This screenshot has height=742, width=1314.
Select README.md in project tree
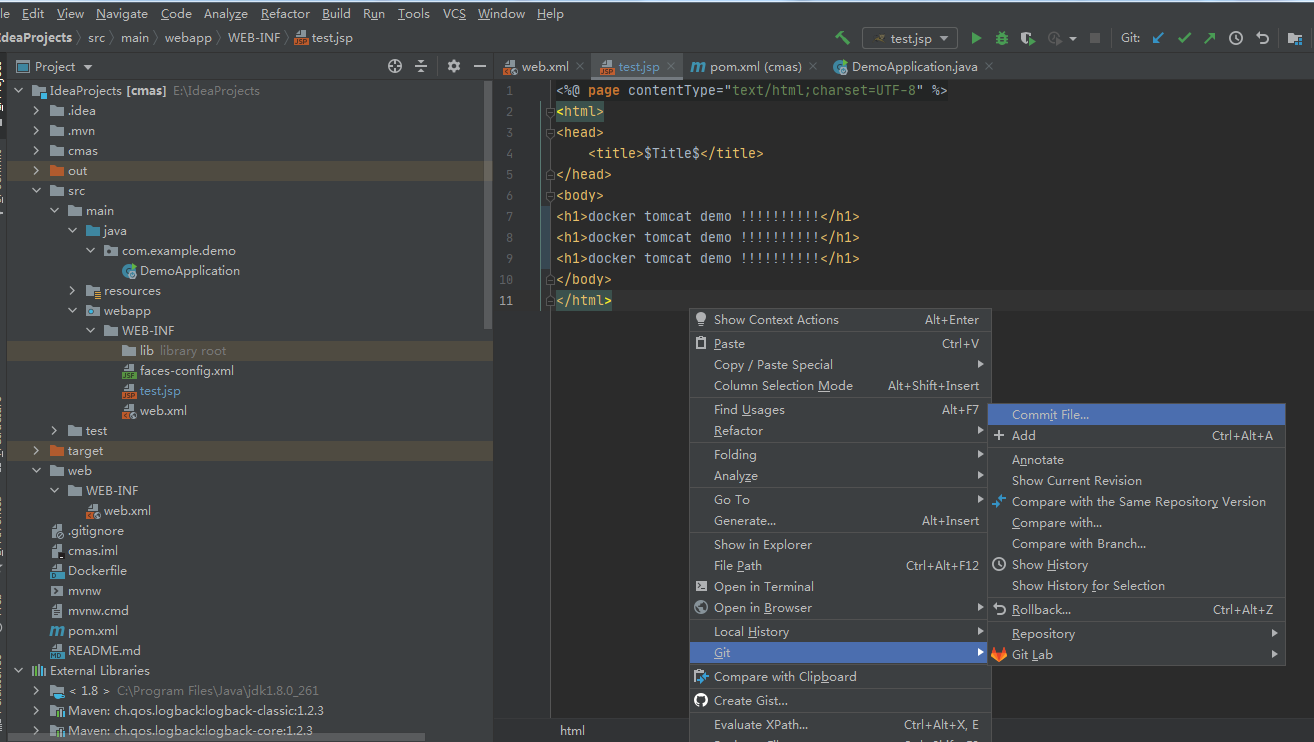click(104, 650)
